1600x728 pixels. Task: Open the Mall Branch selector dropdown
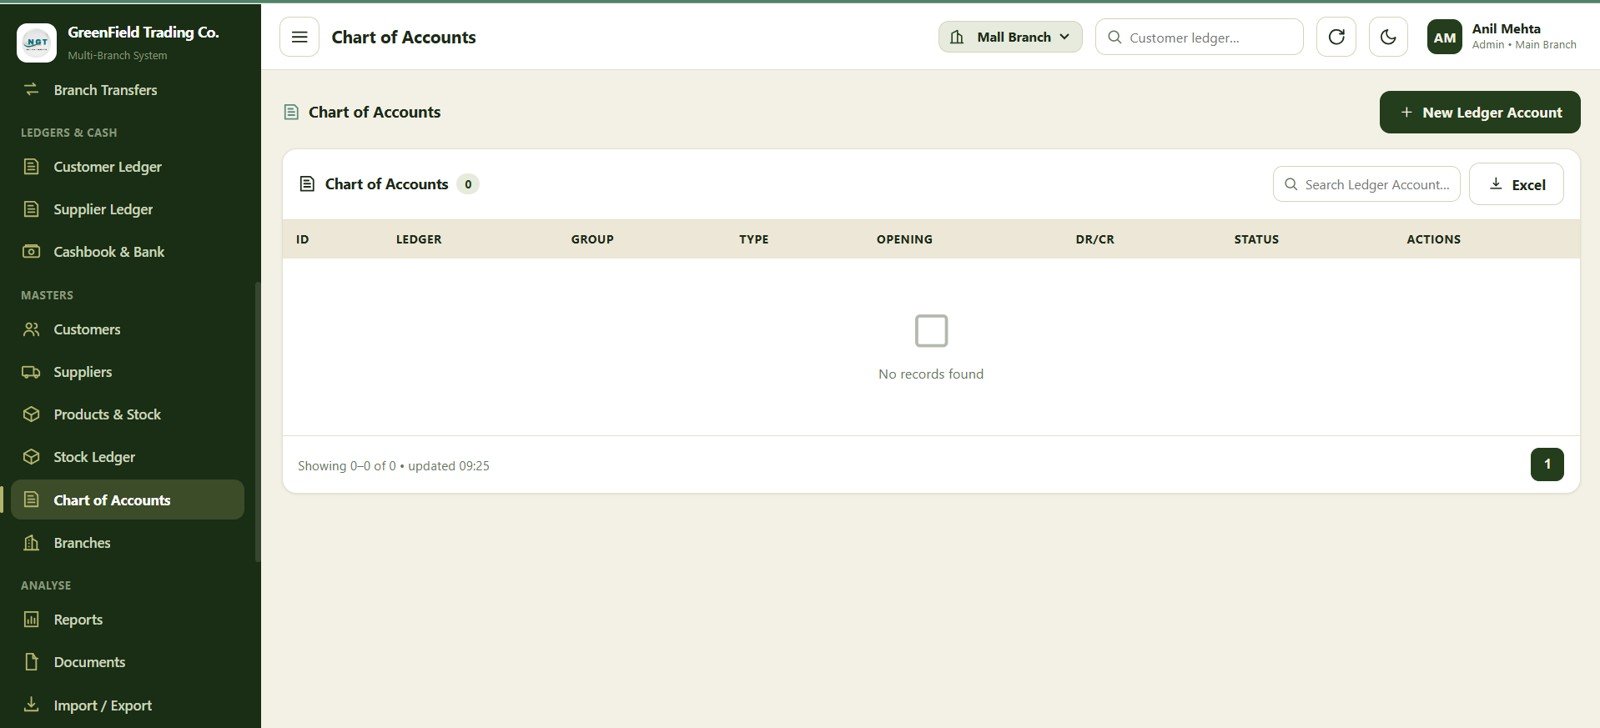[x=1010, y=37]
